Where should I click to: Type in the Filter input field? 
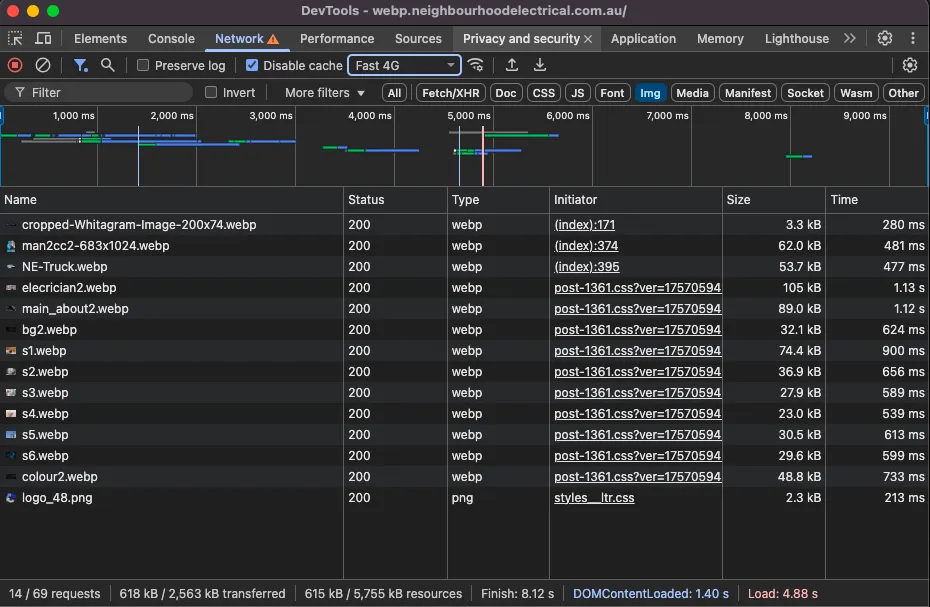pyautogui.click(x=110, y=93)
